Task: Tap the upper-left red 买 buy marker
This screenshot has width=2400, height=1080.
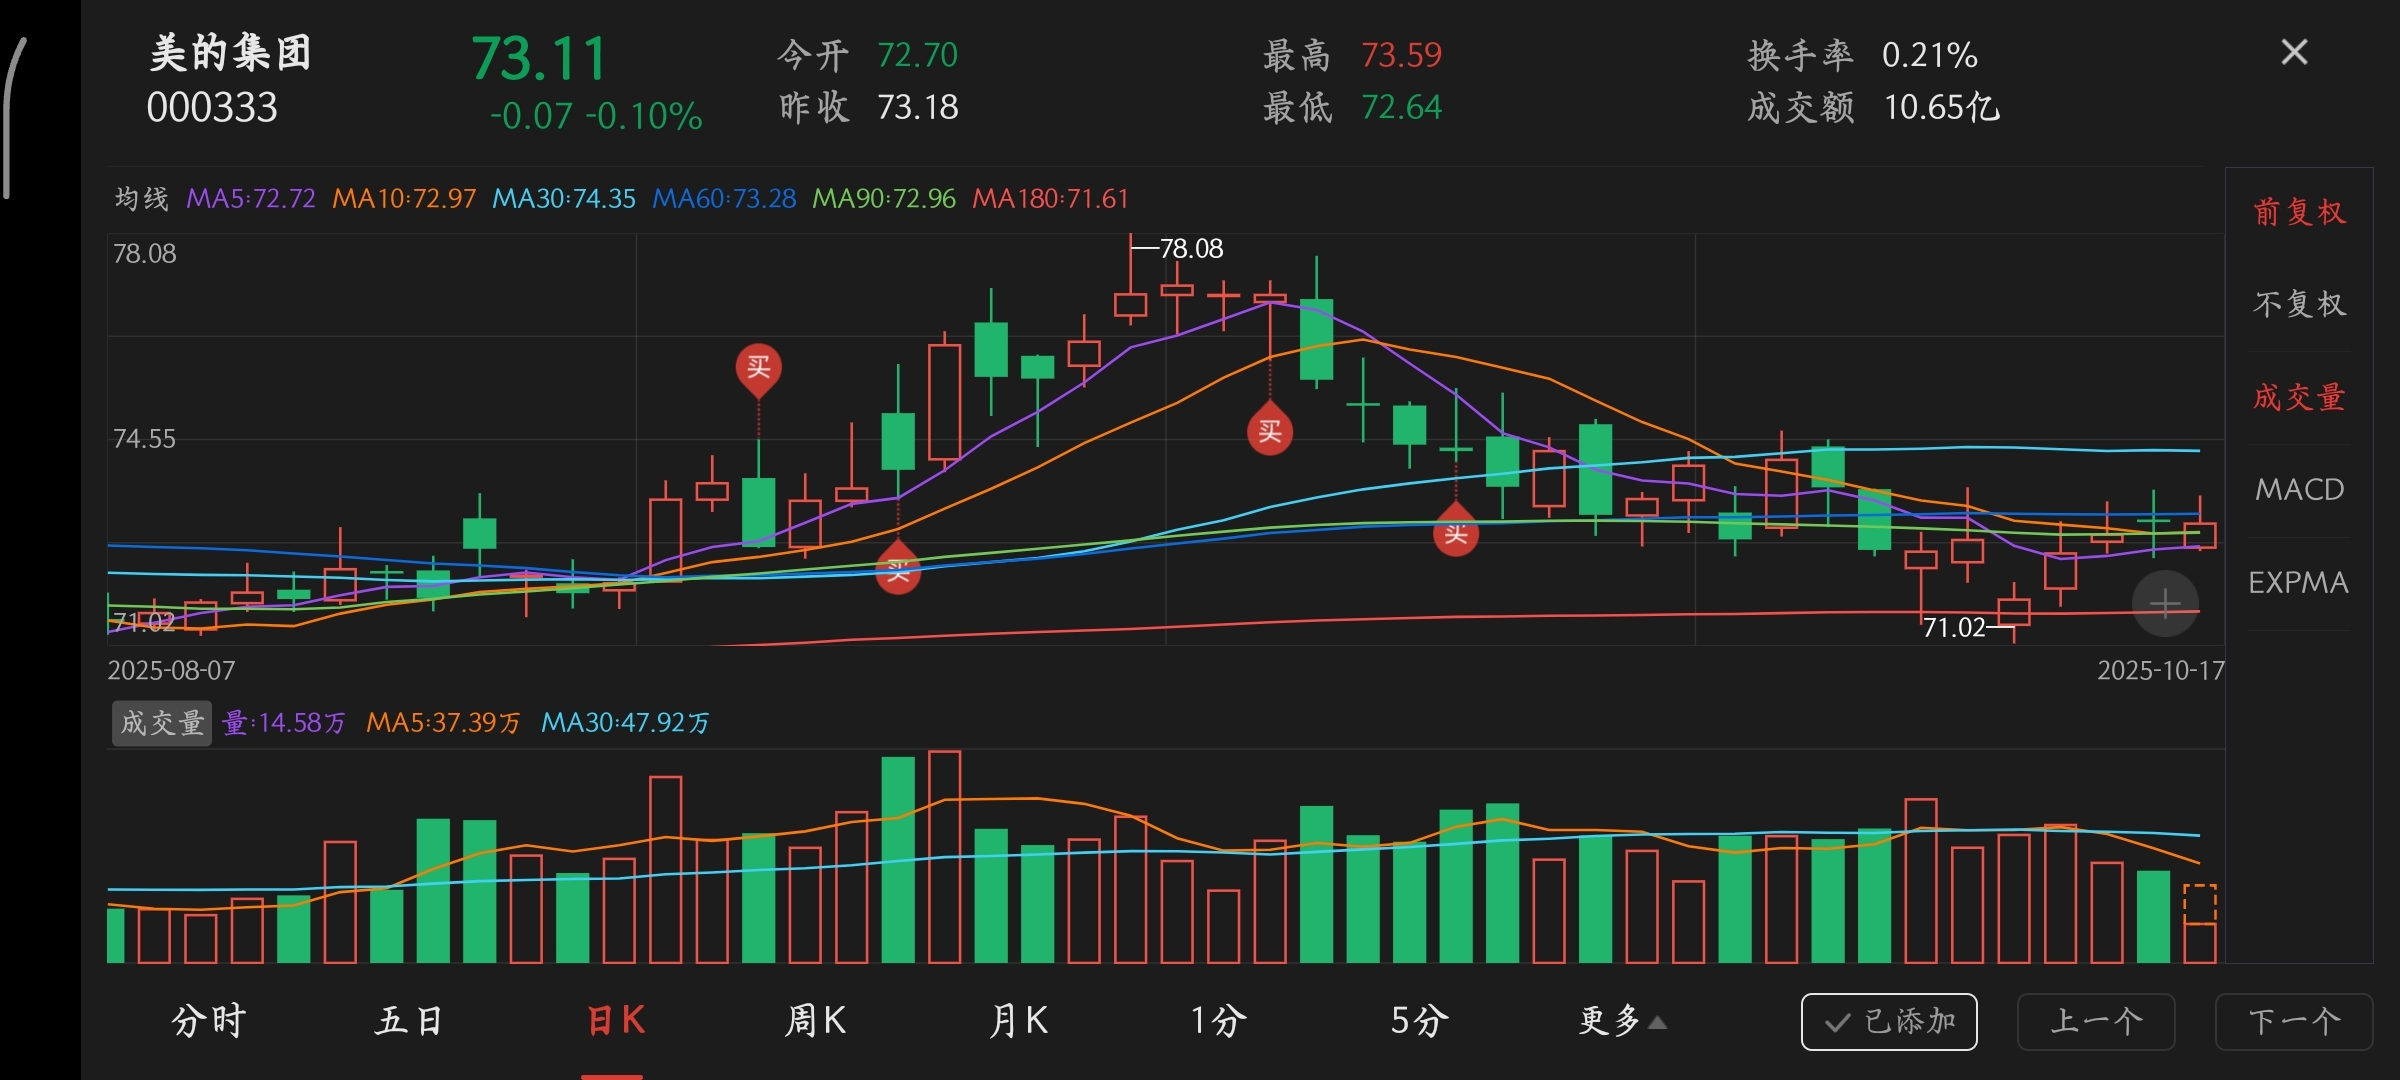Action: (x=759, y=367)
